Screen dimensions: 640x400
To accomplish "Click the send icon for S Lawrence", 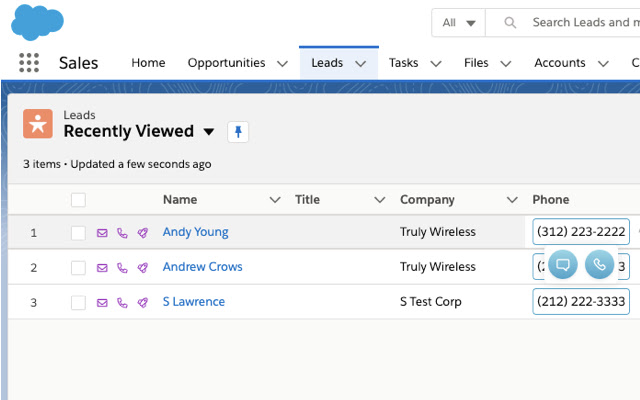I will (x=143, y=302).
